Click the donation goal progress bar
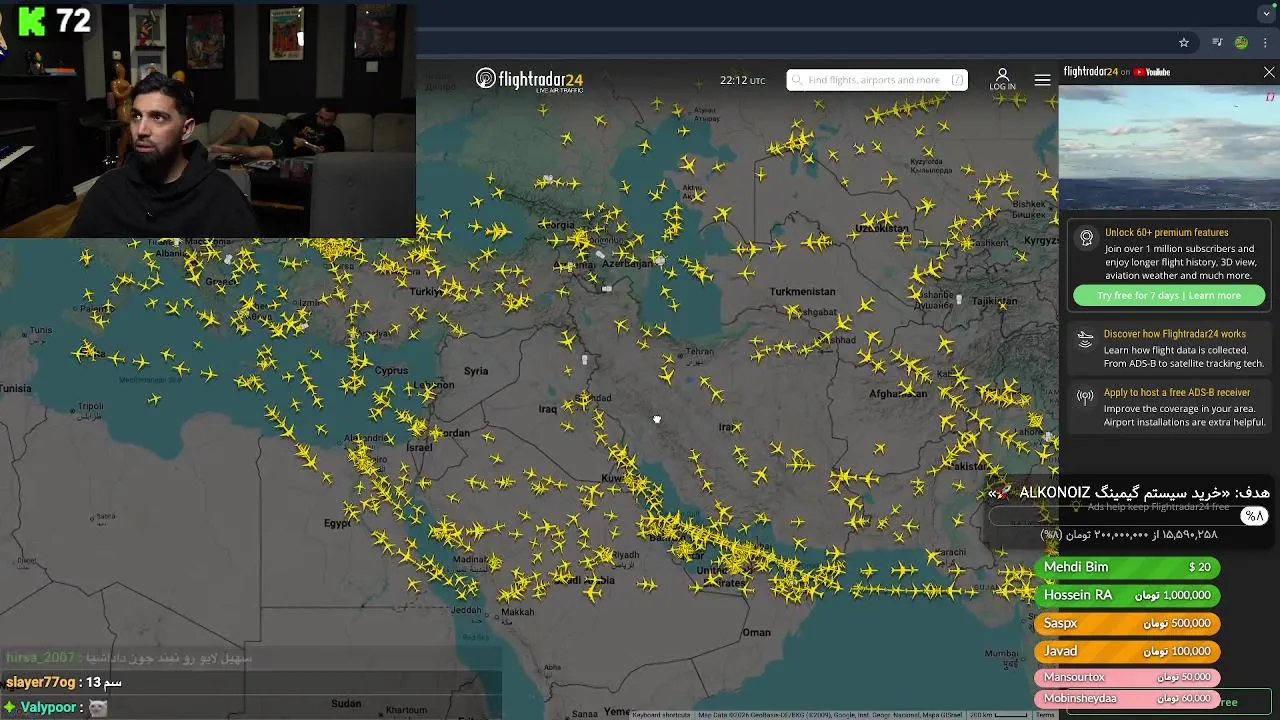1280x720 pixels. coord(1127,516)
